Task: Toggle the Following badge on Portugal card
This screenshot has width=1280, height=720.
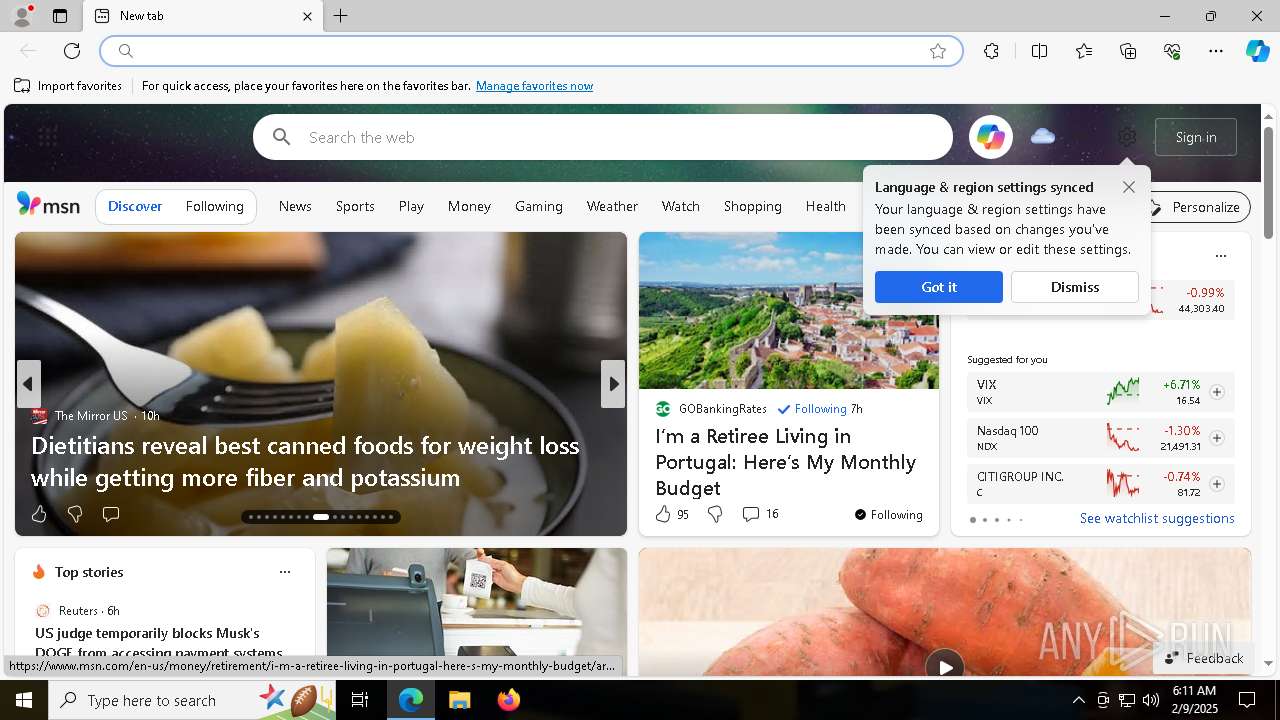Action: coord(888,515)
